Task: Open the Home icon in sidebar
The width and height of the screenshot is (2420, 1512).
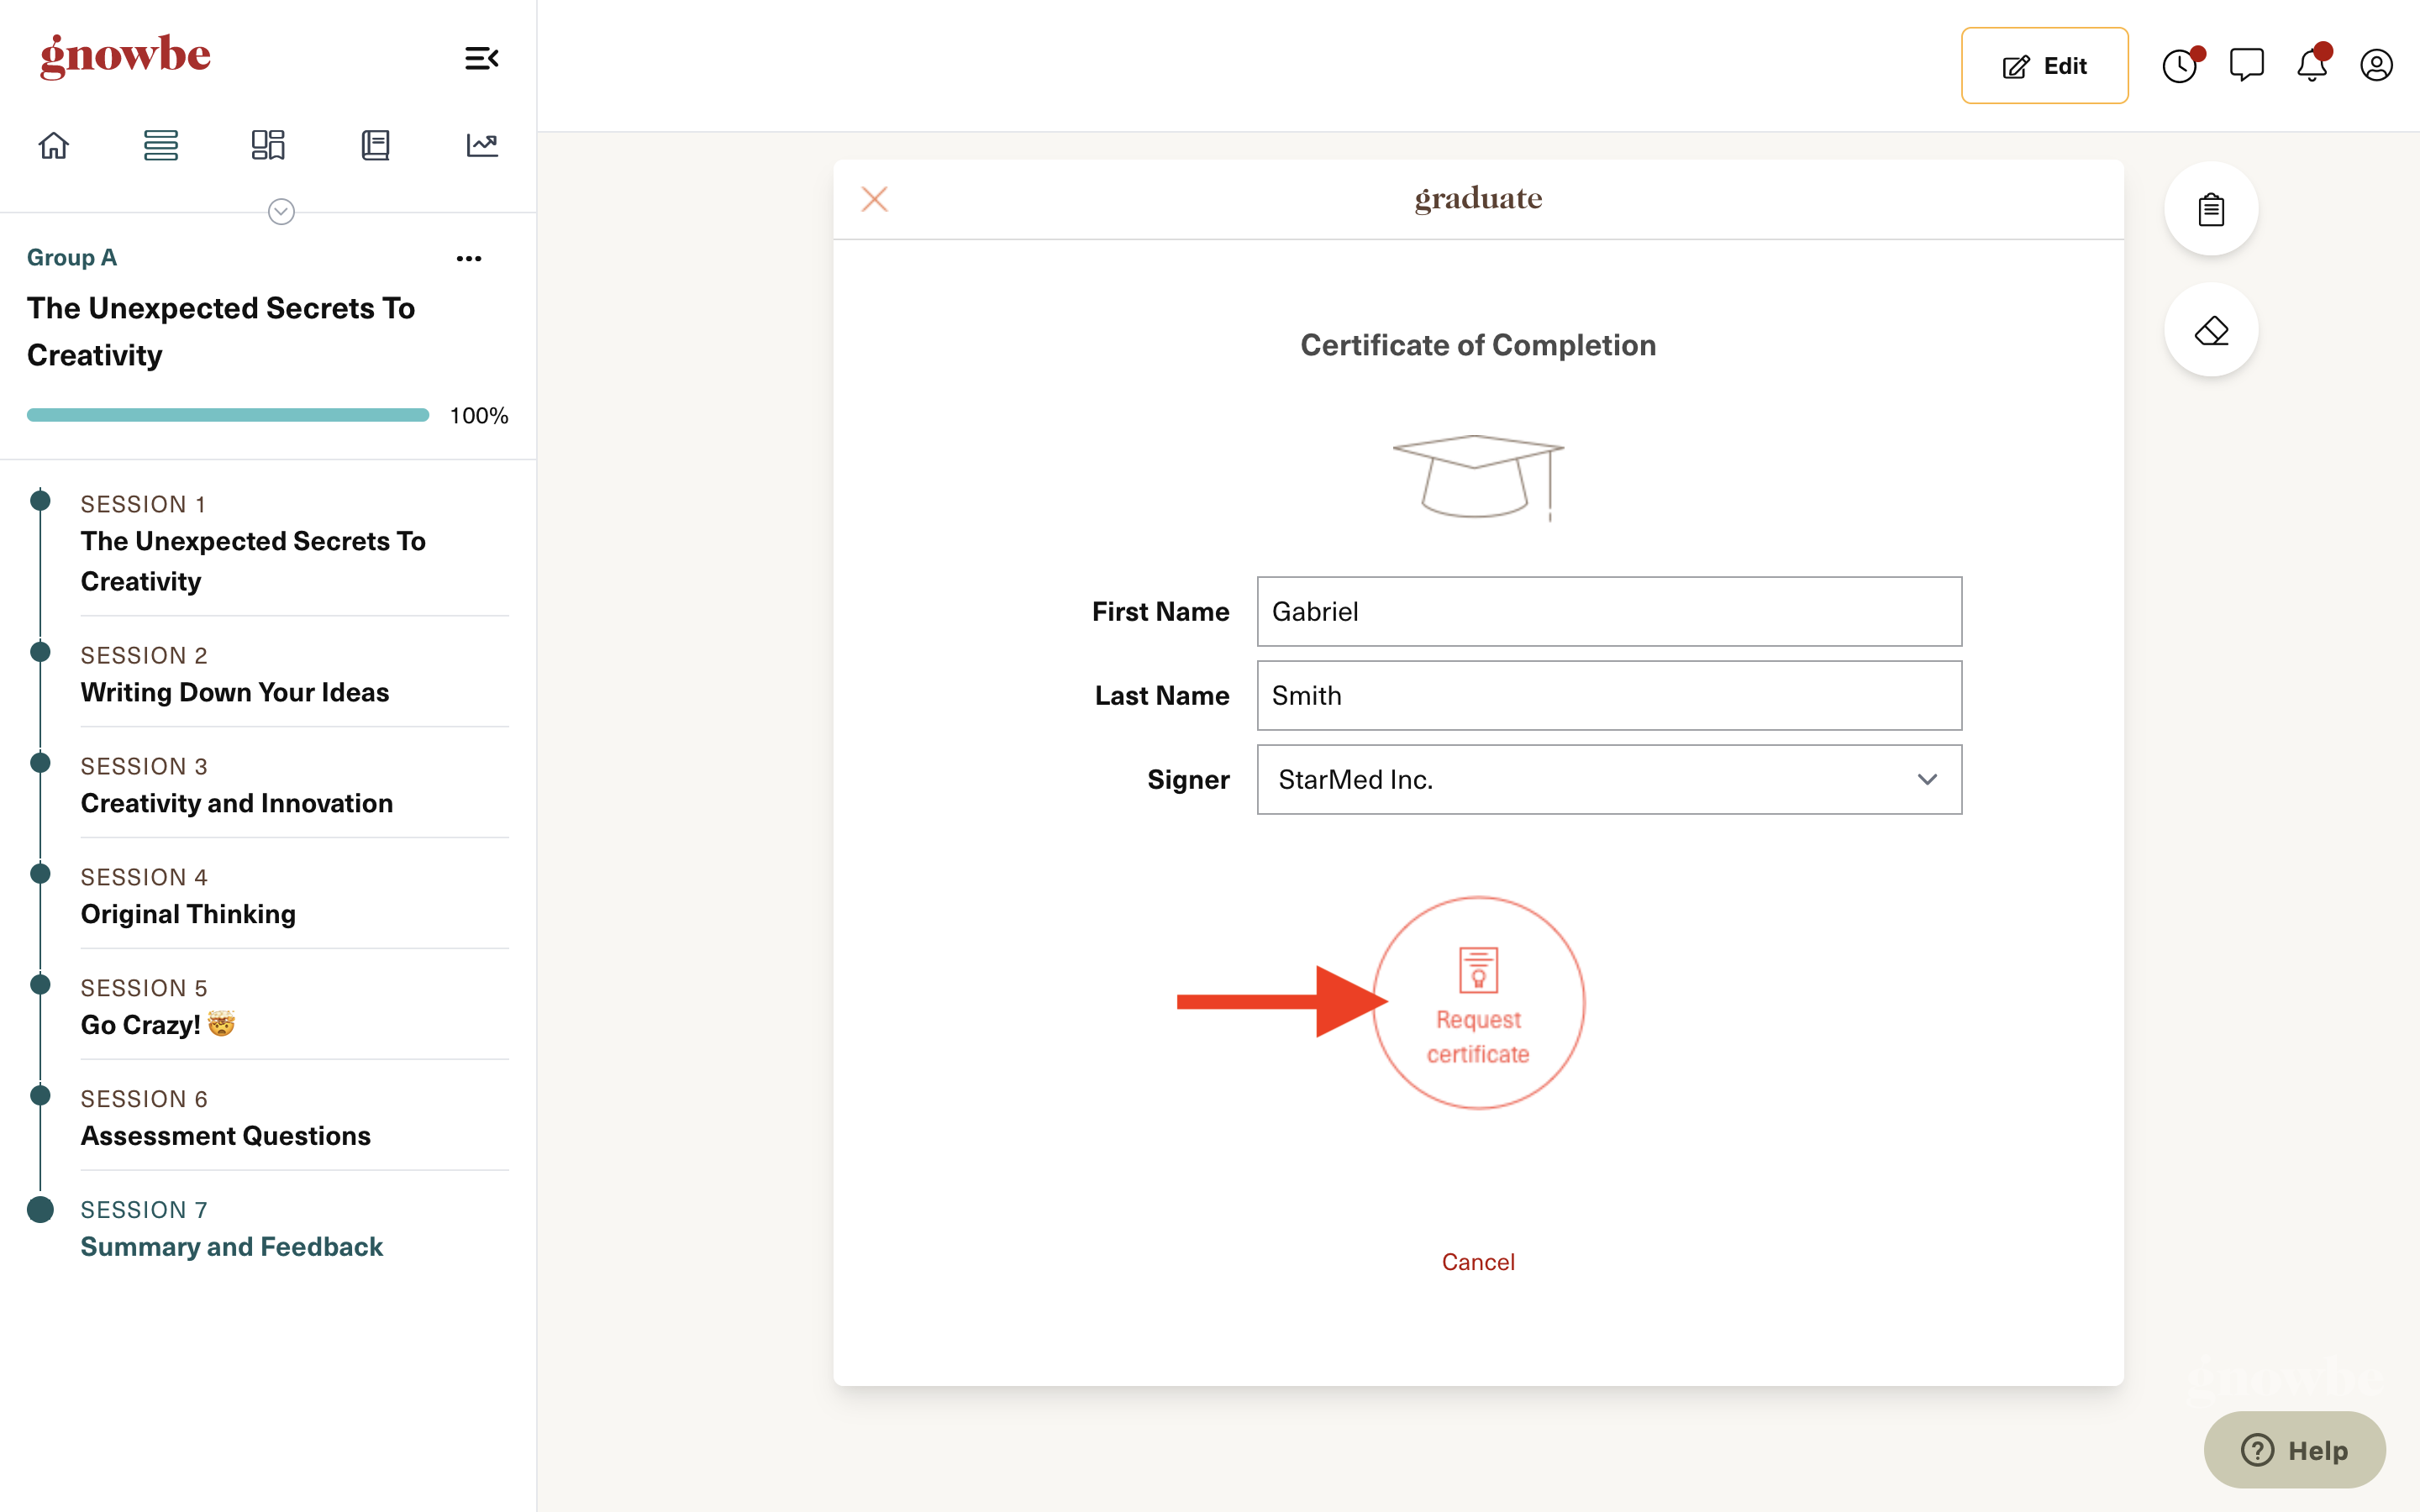Action: (x=54, y=145)
